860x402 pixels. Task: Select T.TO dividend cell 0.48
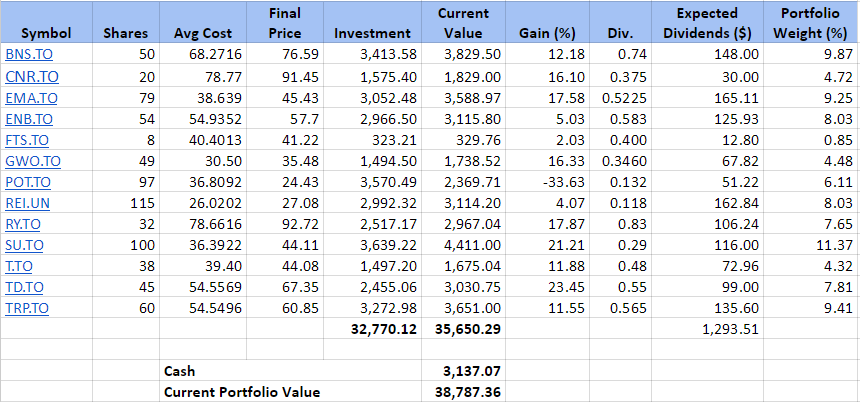[x=620, y=267]
